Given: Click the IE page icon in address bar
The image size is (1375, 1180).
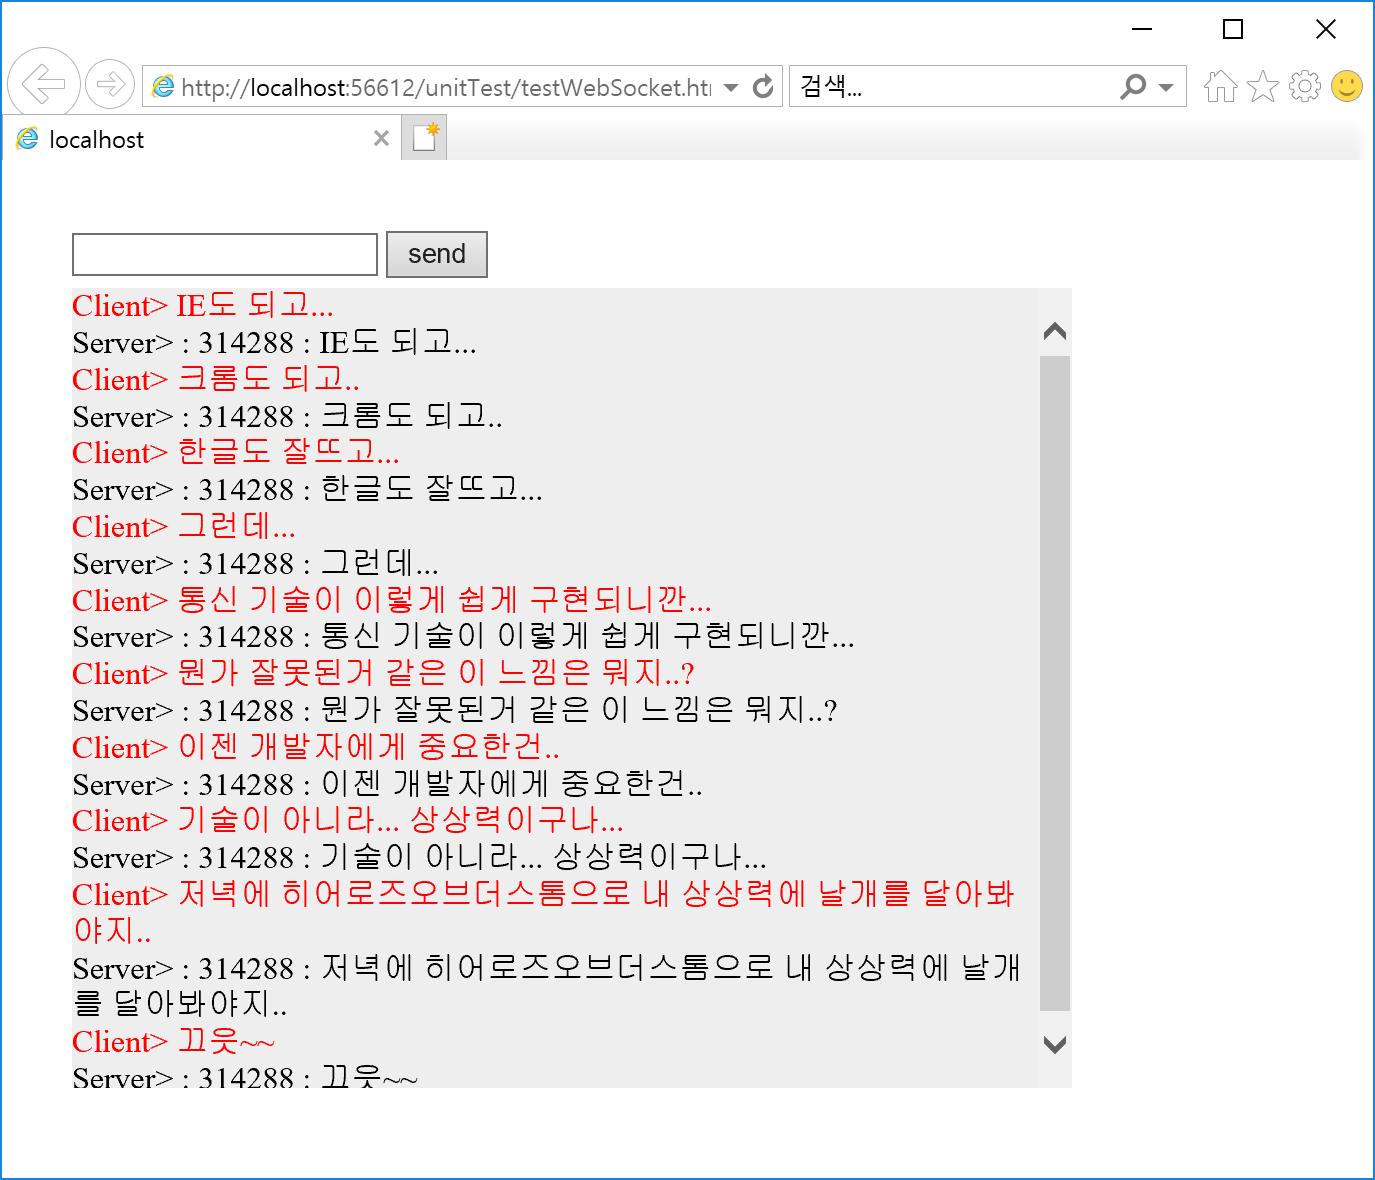Looking at the screenshot, I should coord(163,87).
